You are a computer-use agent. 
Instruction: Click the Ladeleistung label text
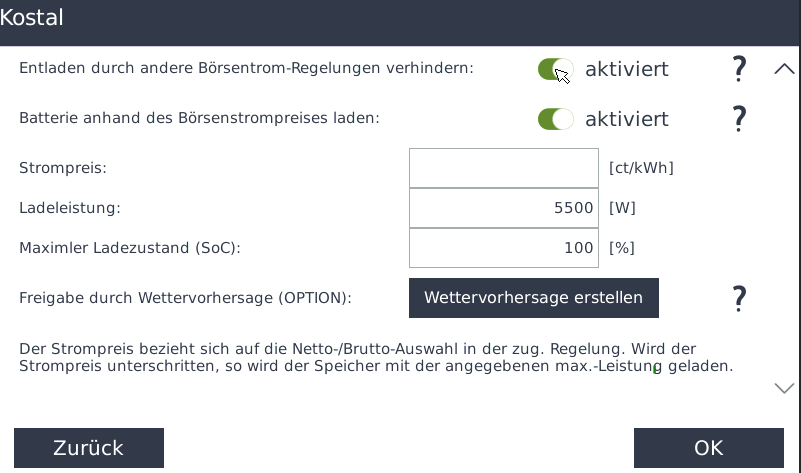pos(70,208)
